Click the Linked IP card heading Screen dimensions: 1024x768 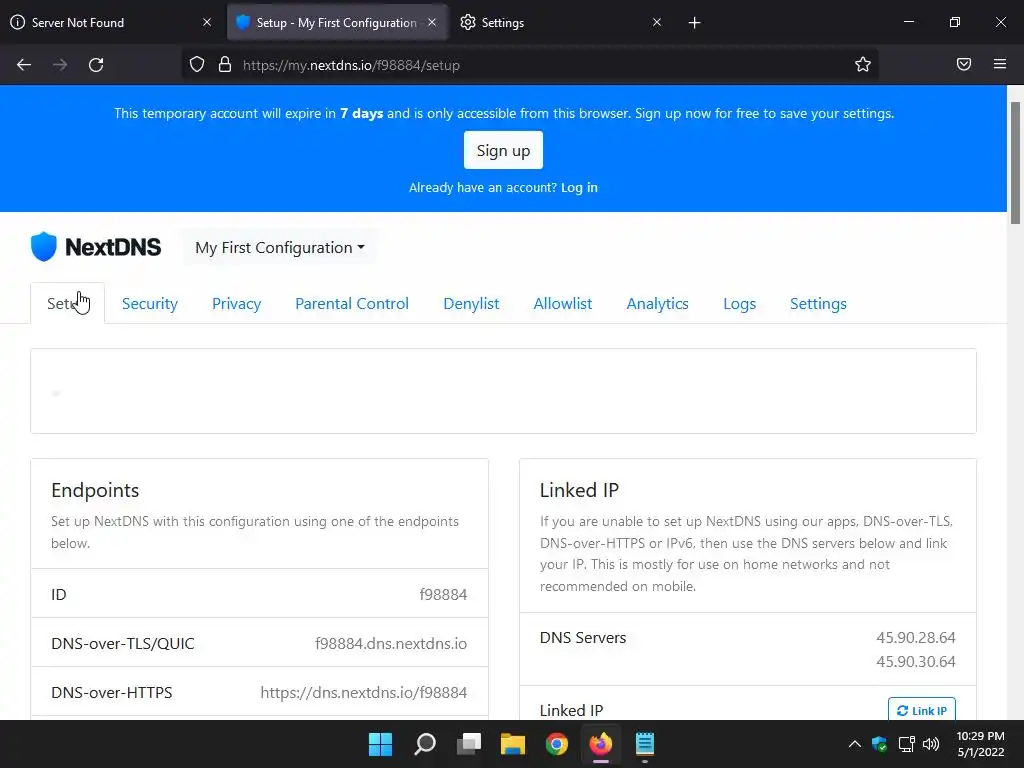tap(579, 490)
